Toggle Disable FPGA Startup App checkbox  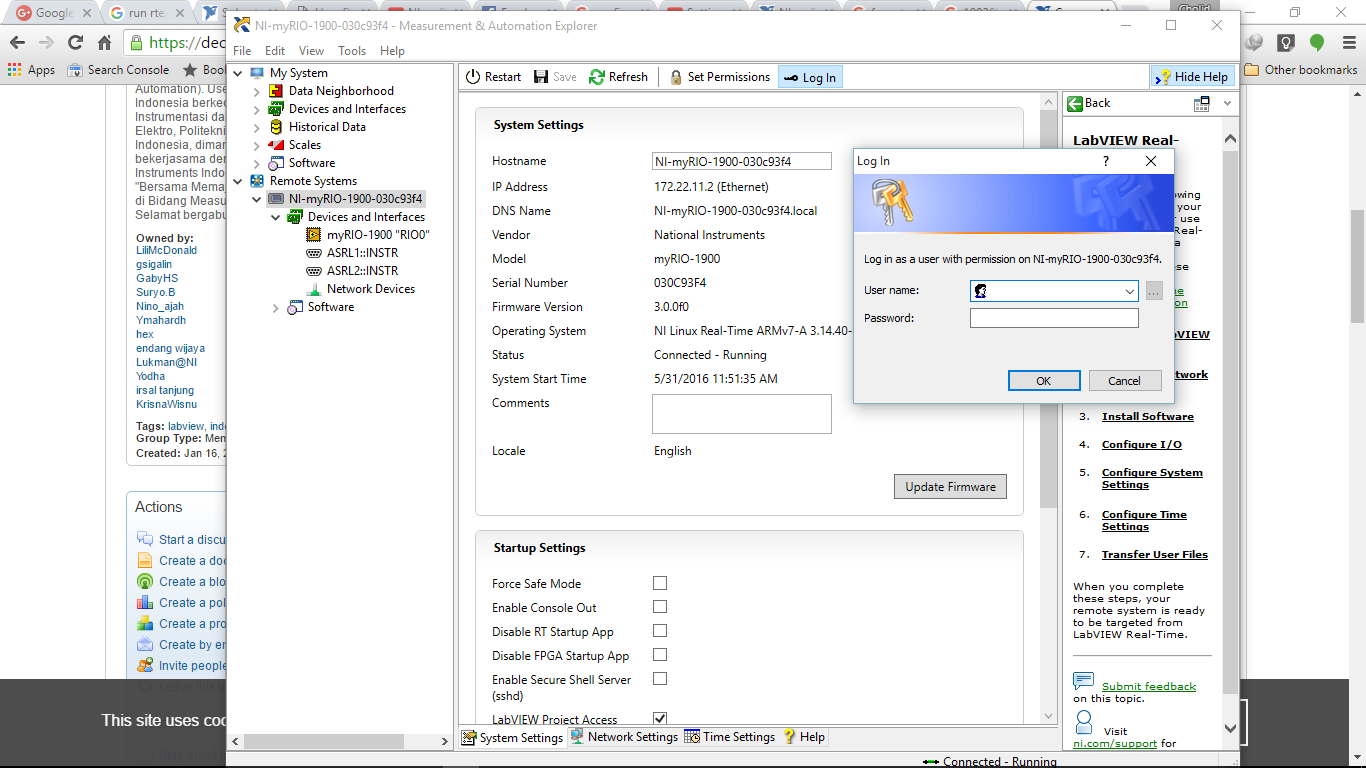tap(660, 655)
